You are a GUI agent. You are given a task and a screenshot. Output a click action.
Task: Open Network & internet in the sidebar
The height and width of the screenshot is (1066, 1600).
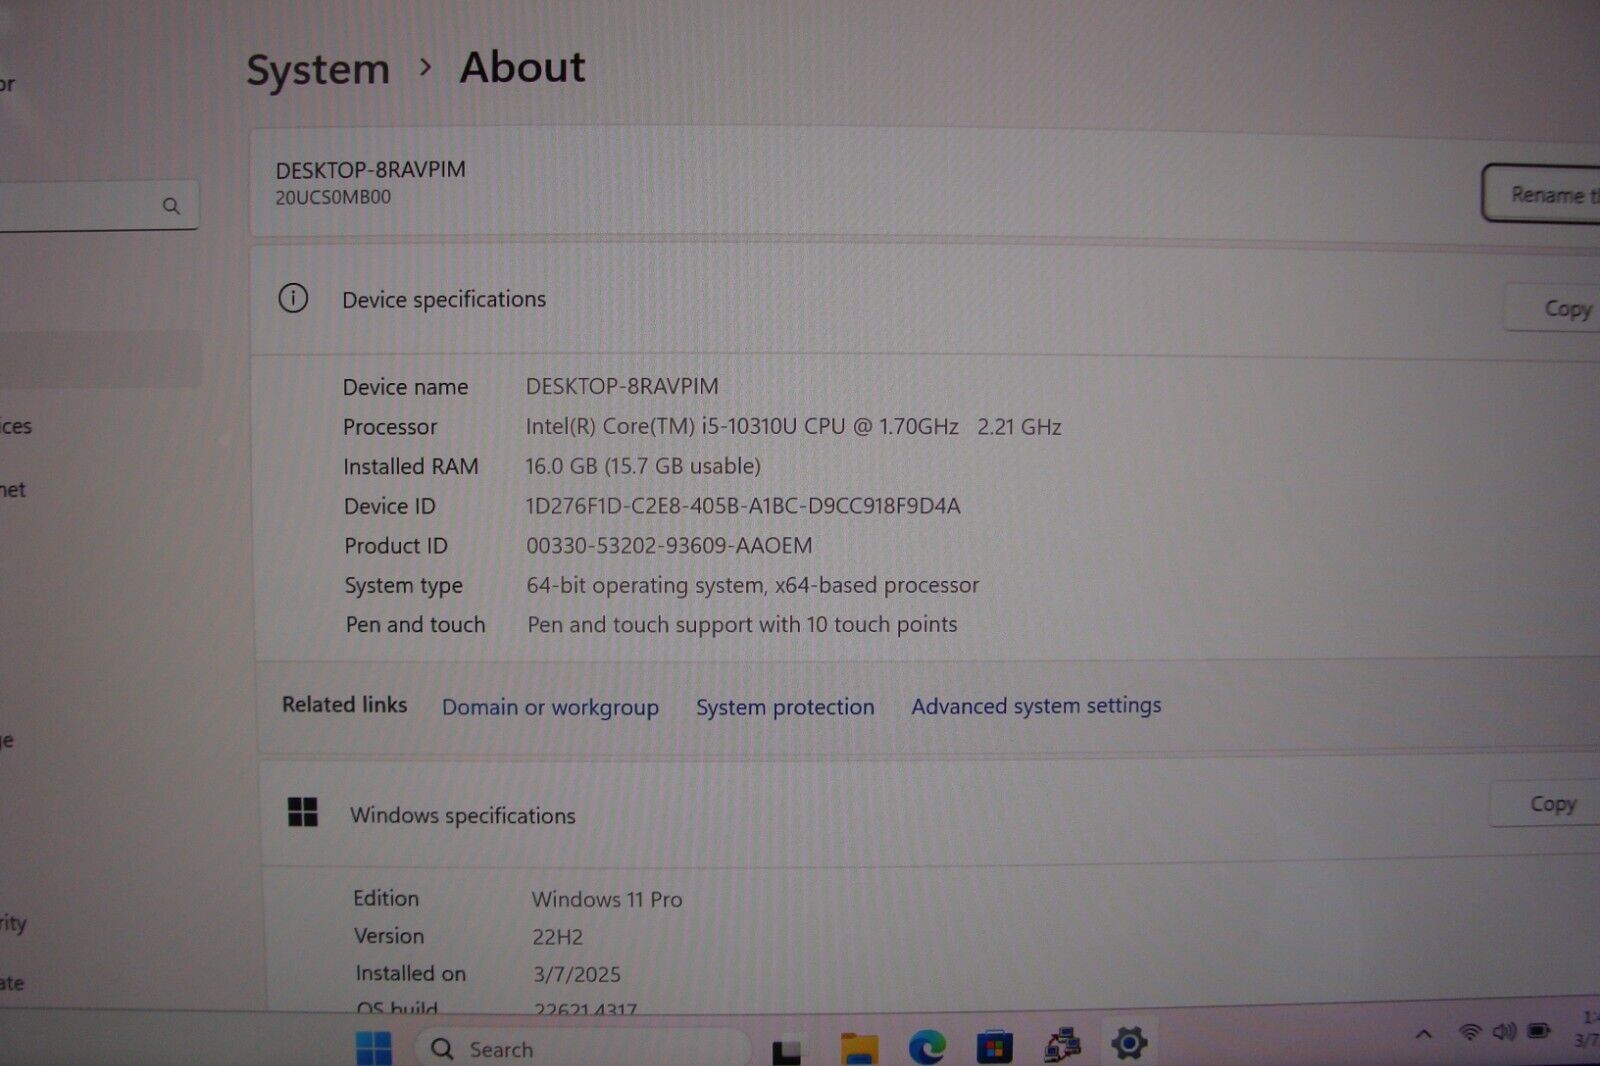pyautogui.click(x=12, y=490)
